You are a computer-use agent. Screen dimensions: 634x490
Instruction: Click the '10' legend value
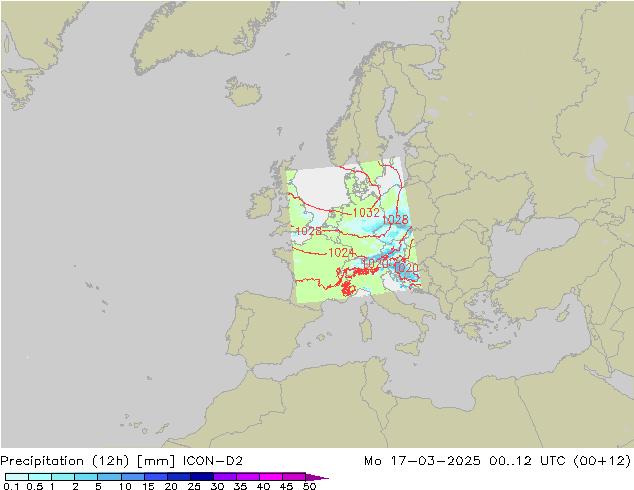coord(125,486)
